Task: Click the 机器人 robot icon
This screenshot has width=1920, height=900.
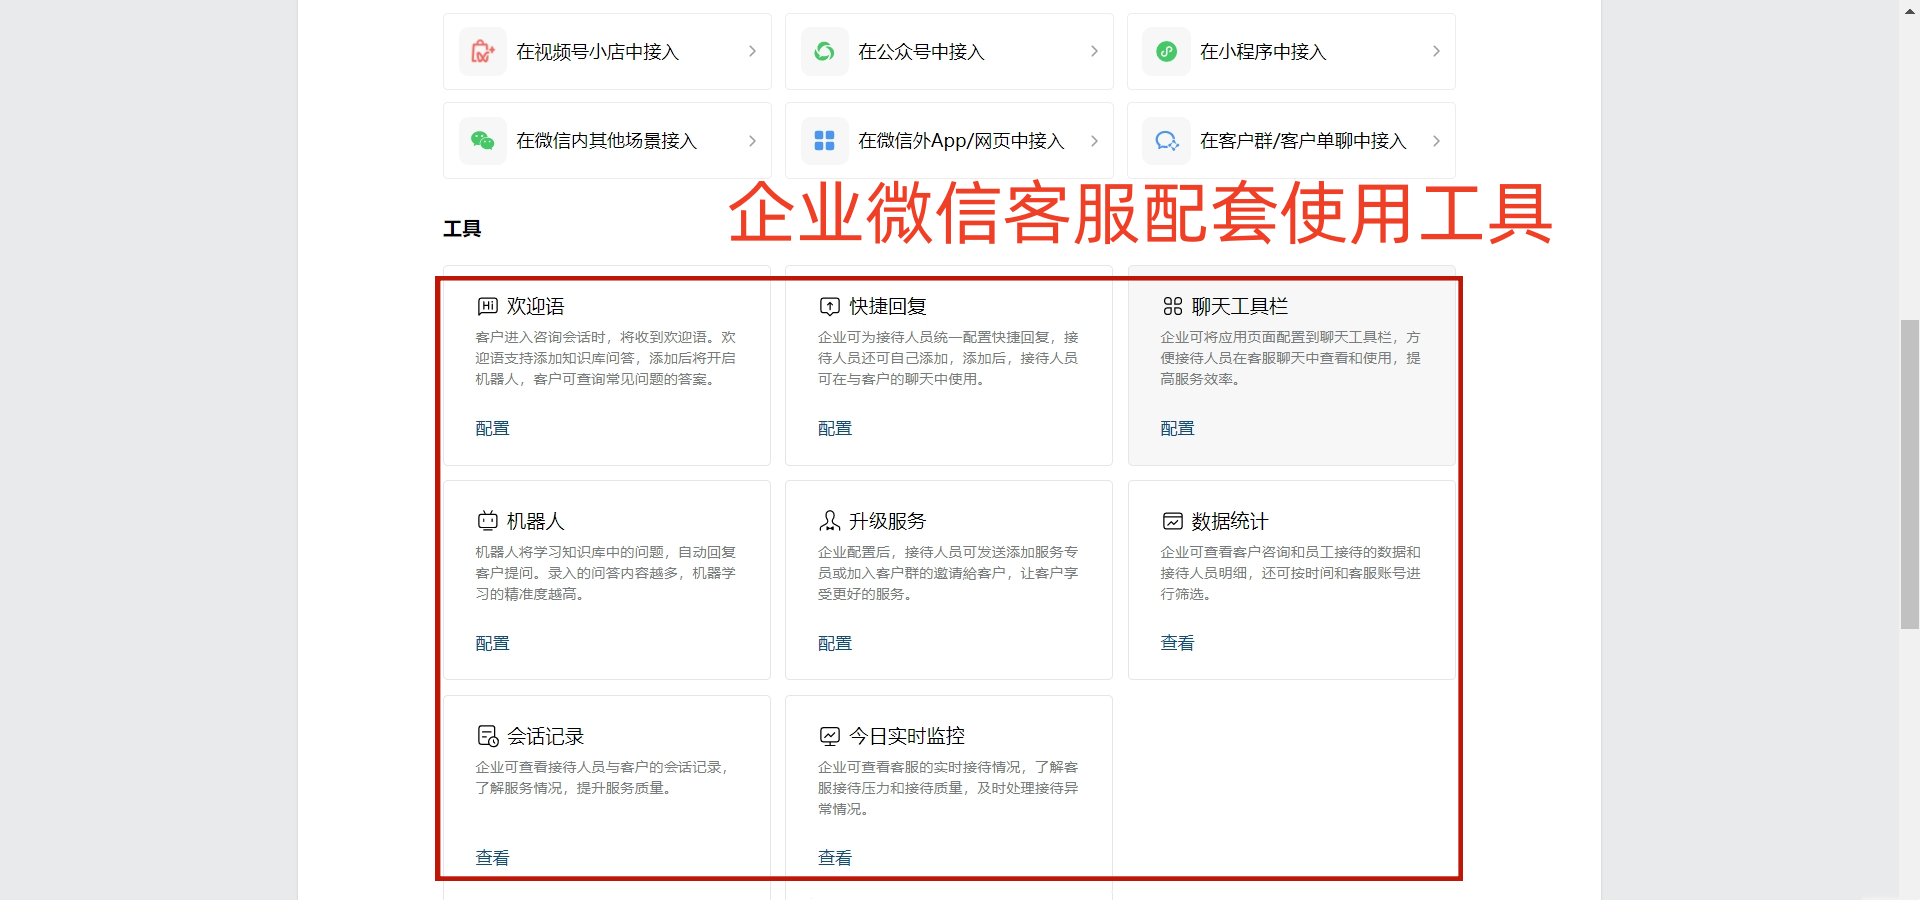Action: click(x=487, y=521)
